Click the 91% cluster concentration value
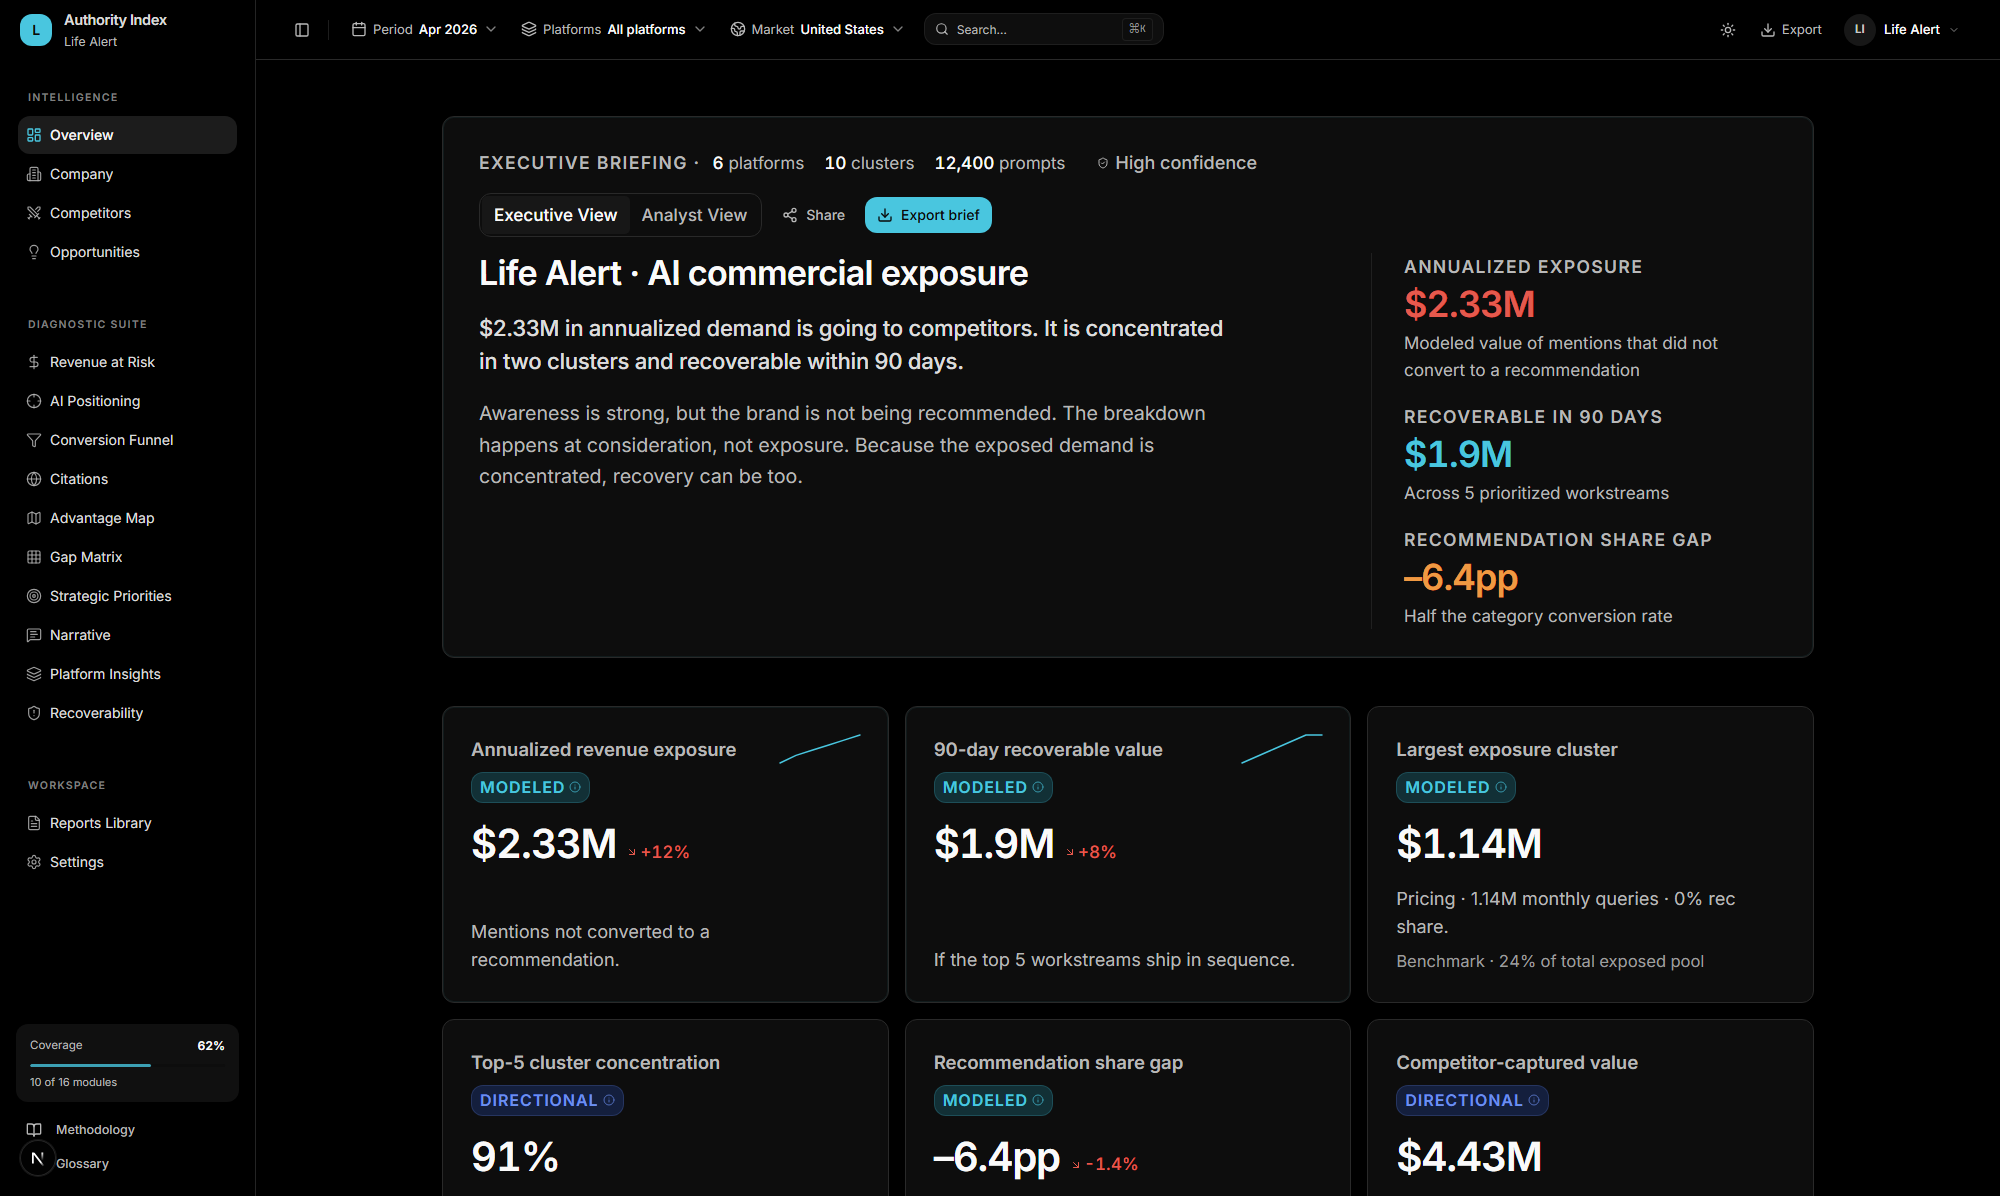Image resolution: width=2000 pixels, height=1196 pixels. click(x=515, y=1156)
